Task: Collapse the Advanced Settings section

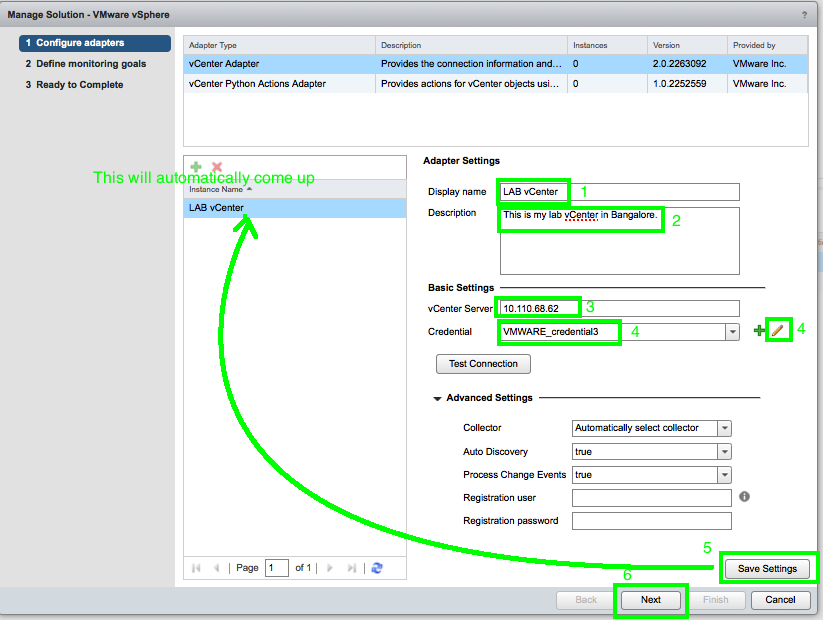Action: tap(437, 398)
